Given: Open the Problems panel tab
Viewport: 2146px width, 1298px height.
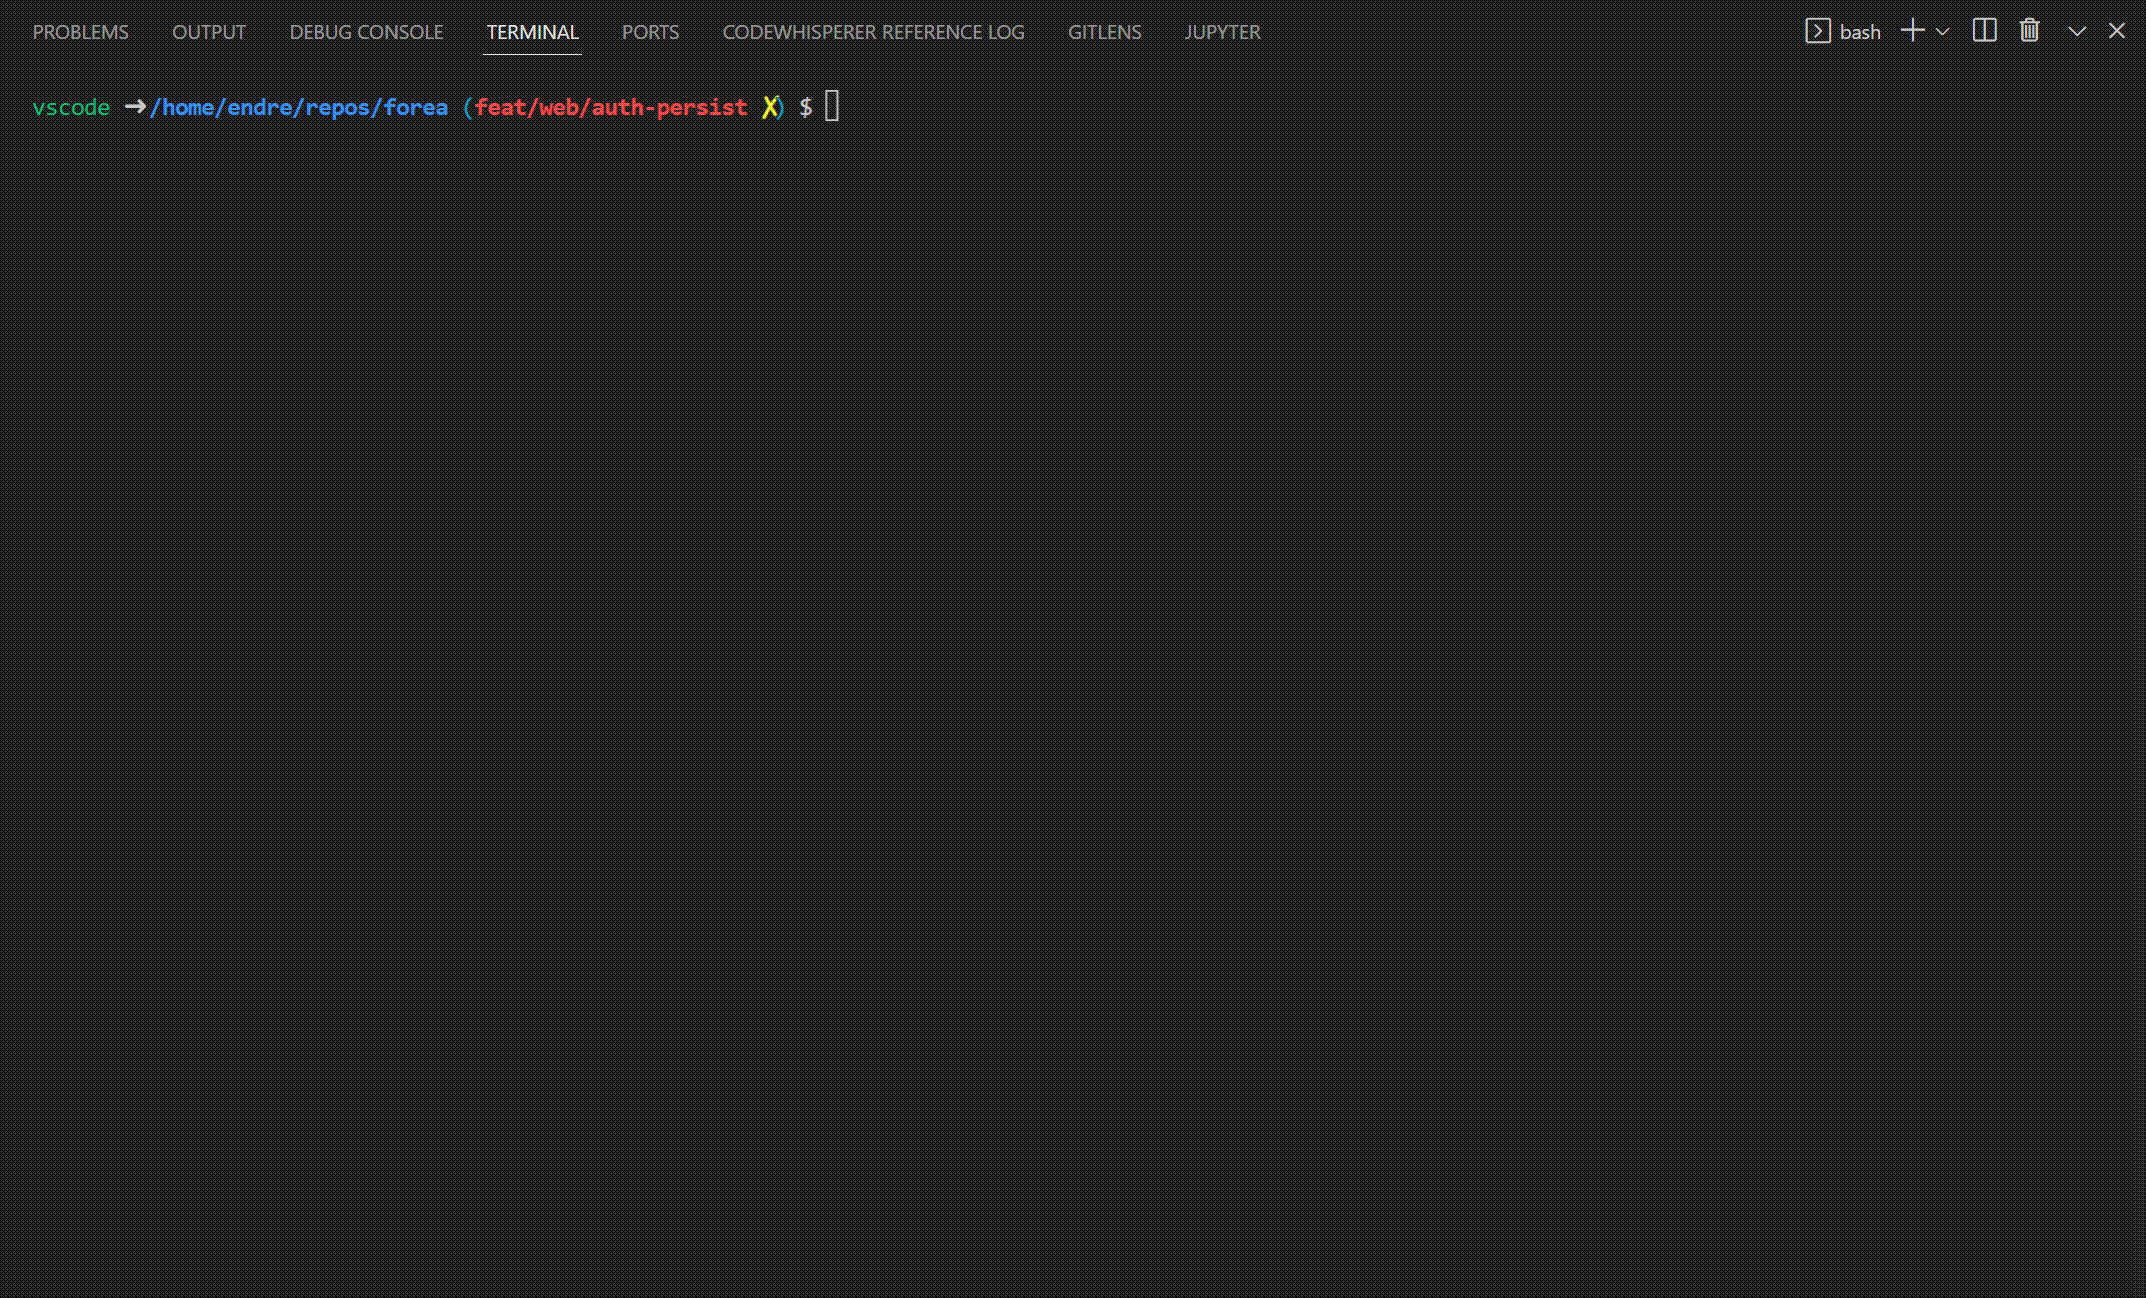Looking at the screenshot, I should pos(81,32).
